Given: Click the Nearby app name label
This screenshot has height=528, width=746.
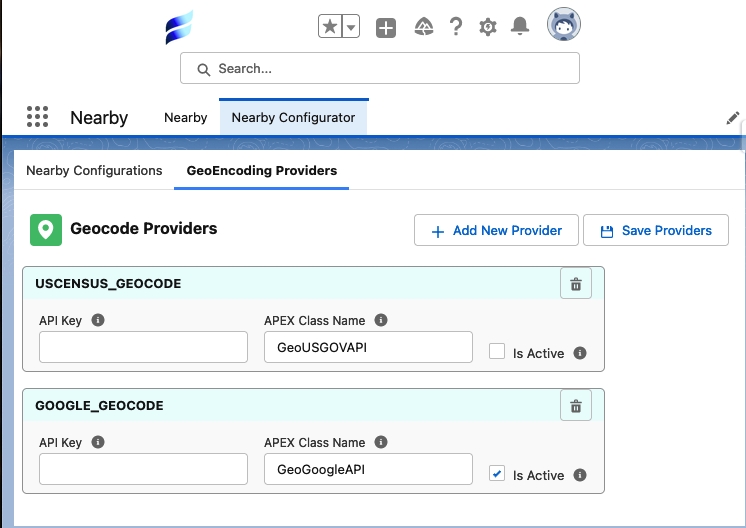Looking at the screenshot, I should point(99,117).
